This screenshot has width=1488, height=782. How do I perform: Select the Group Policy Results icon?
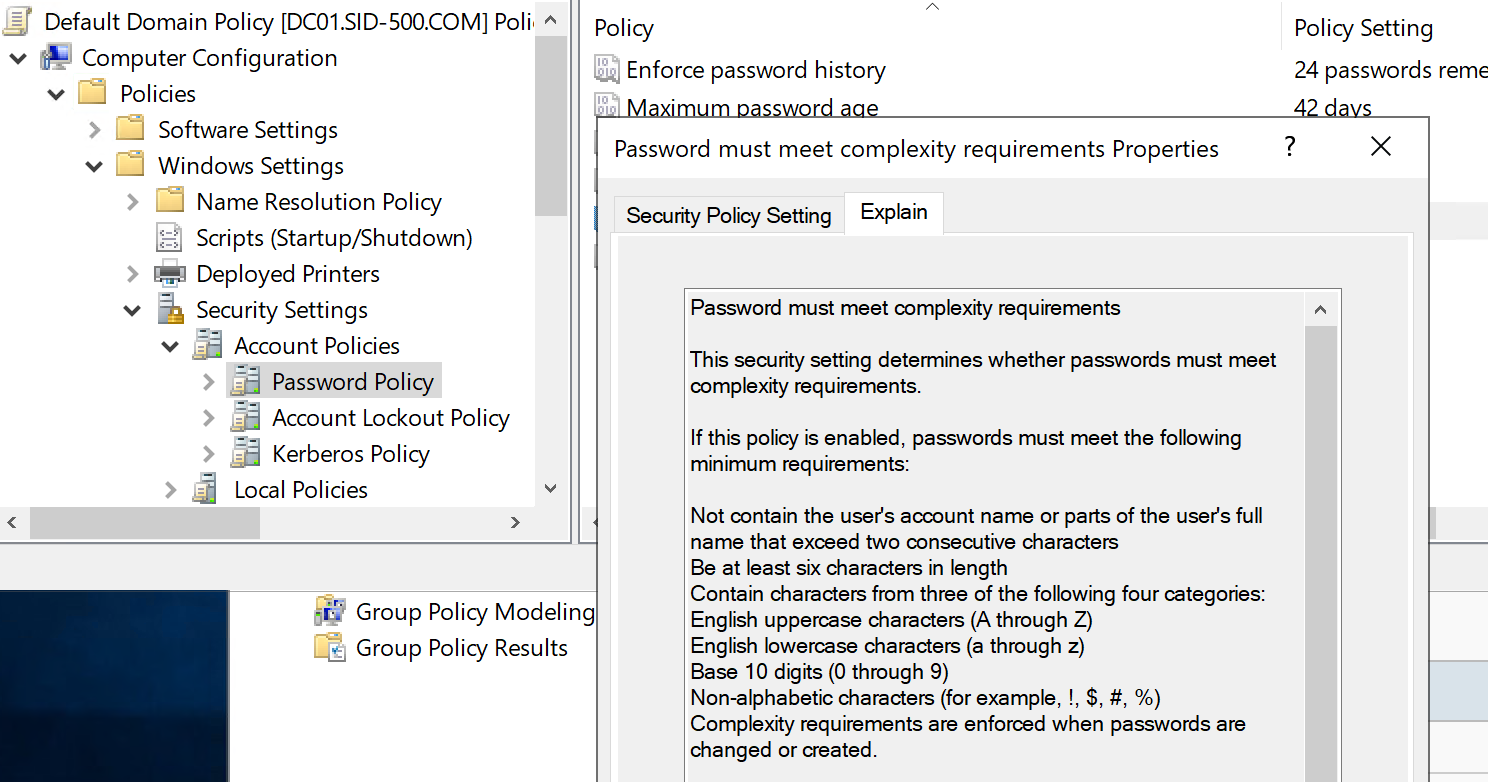(331, 647)
